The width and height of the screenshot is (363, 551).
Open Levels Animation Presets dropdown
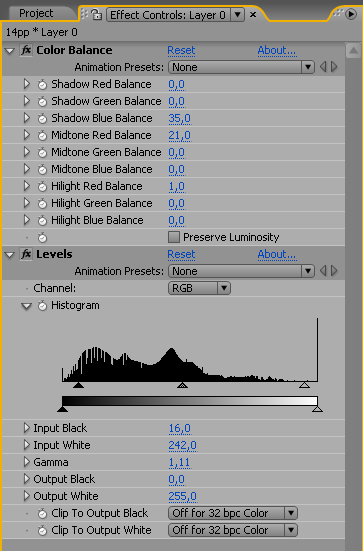(241, 271)
